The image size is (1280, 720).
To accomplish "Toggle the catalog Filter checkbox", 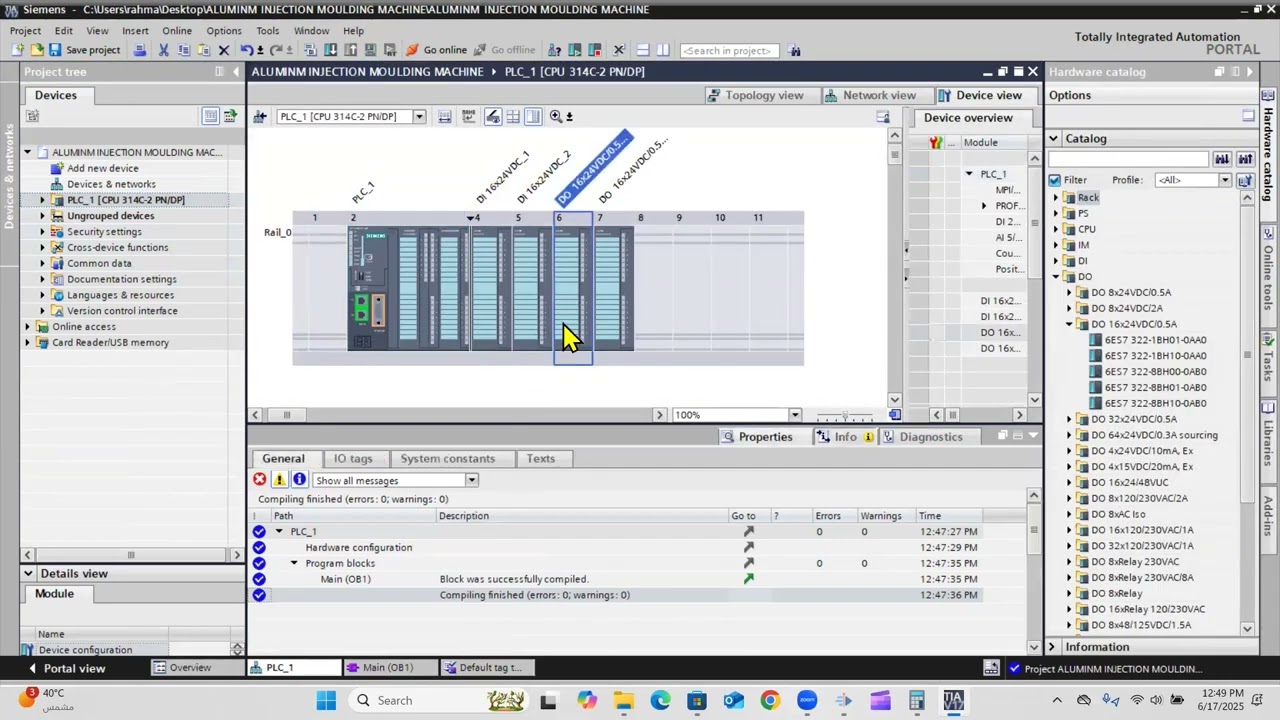I will pos(1055,180).
